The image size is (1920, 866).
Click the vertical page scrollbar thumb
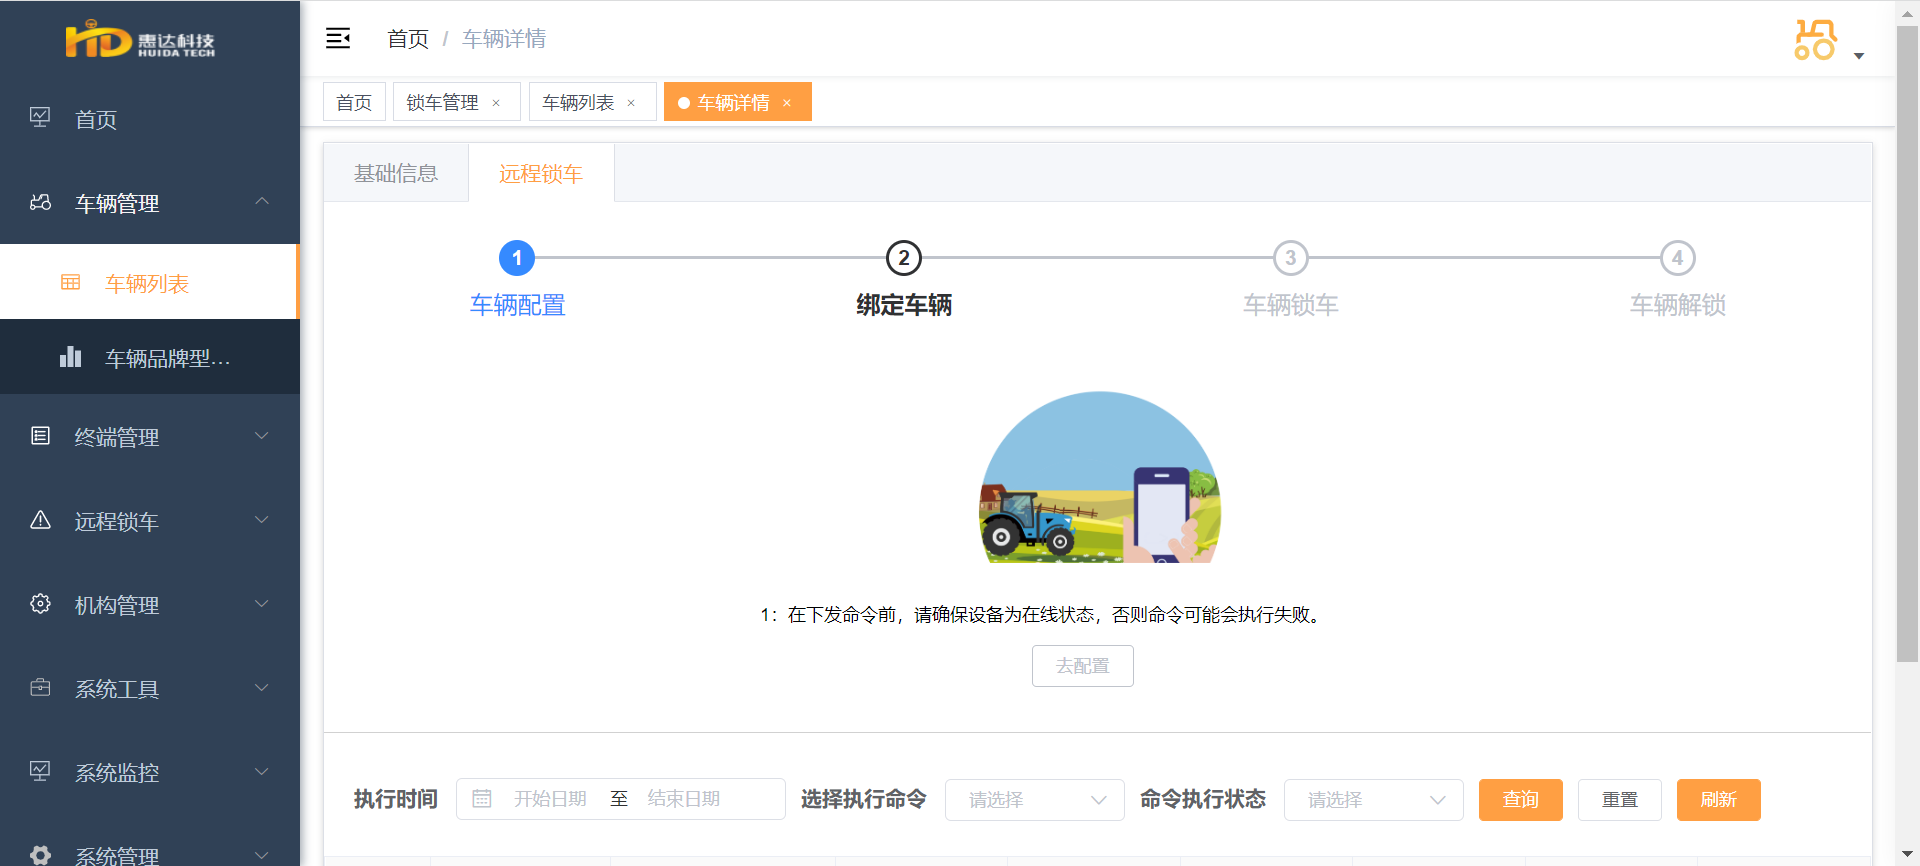click(1907, 343)
